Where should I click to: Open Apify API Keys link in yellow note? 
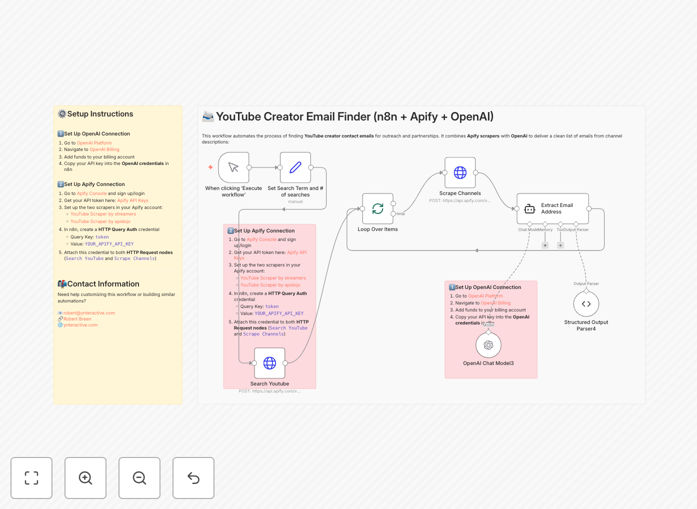[132, 200]
